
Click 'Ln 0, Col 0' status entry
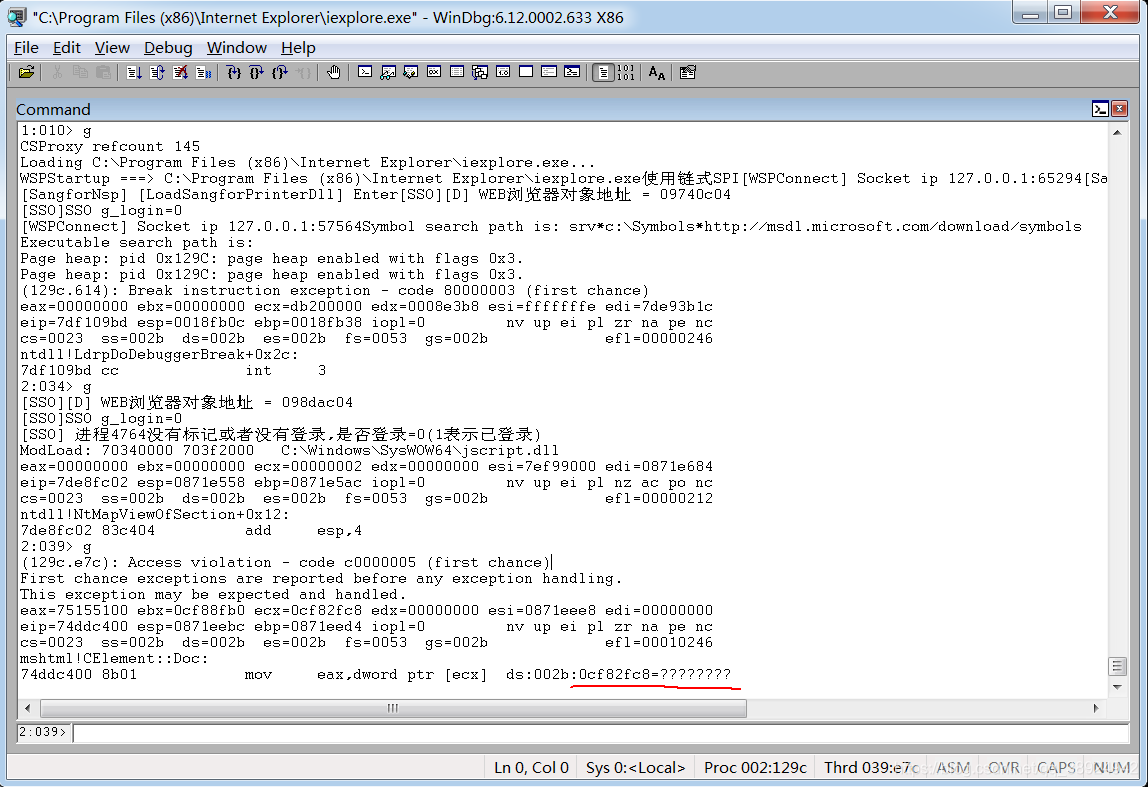tap(532, 767)
